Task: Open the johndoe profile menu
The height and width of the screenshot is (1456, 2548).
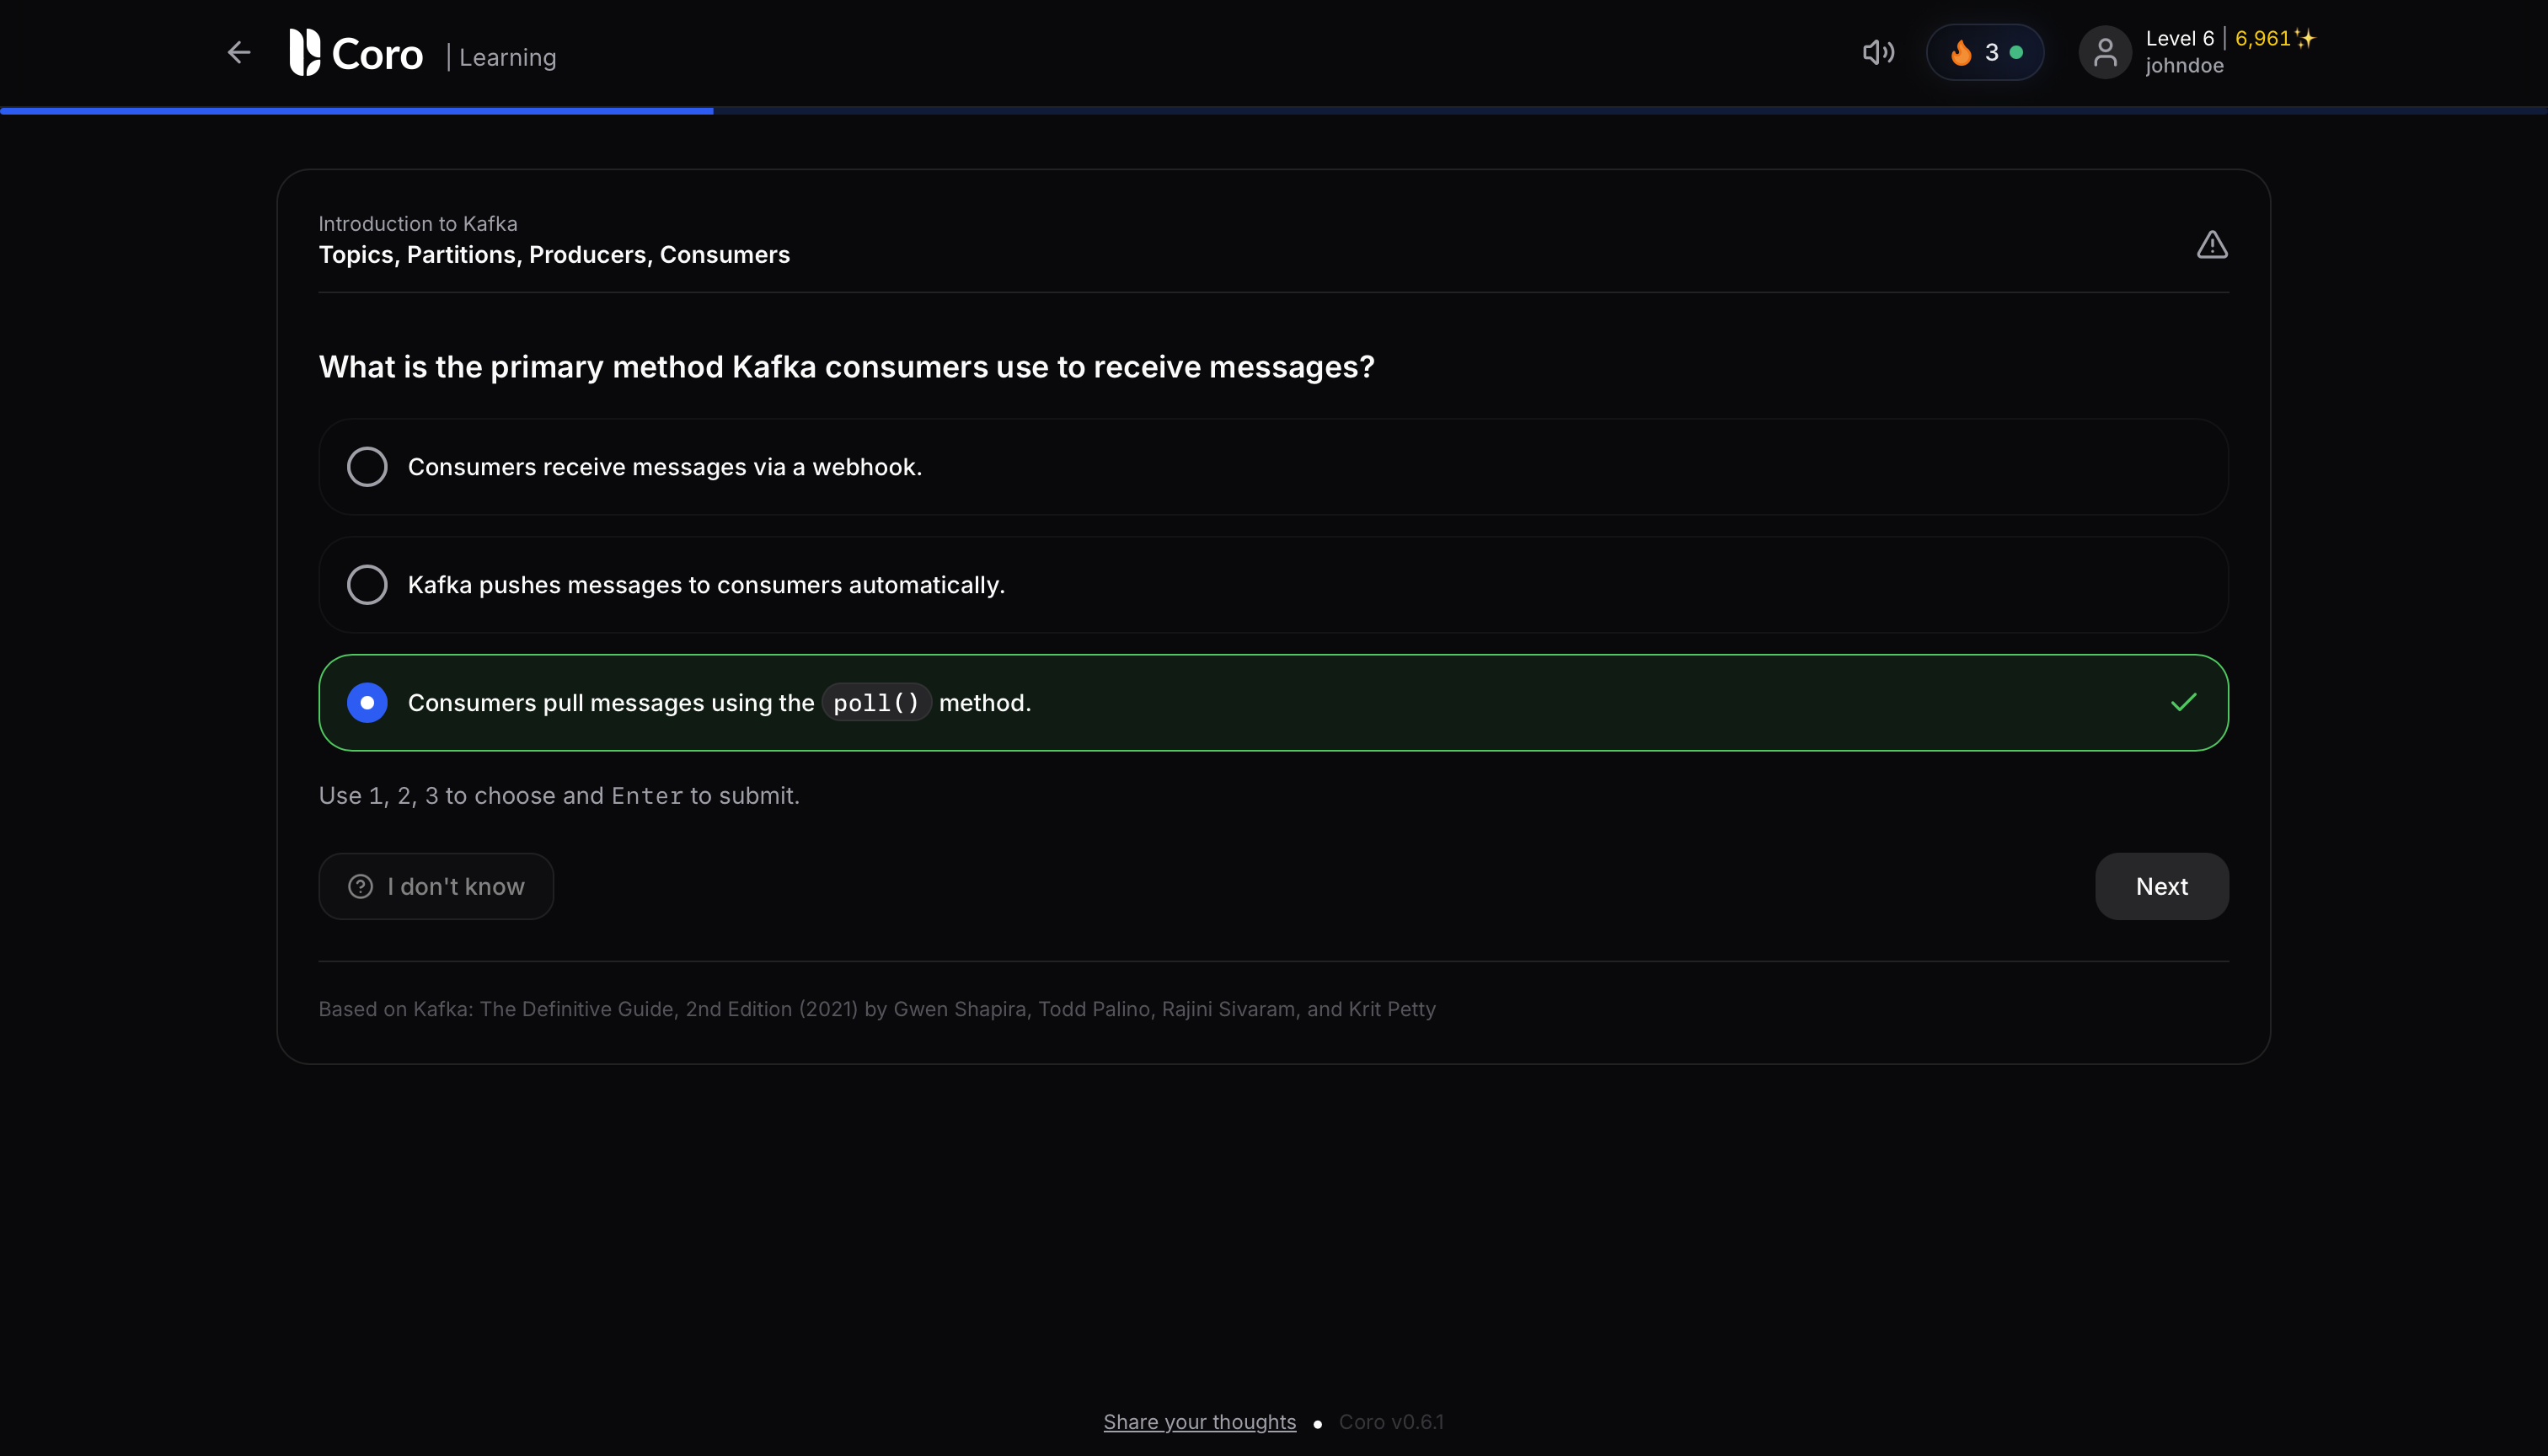Action: (x=2184, y=66)
